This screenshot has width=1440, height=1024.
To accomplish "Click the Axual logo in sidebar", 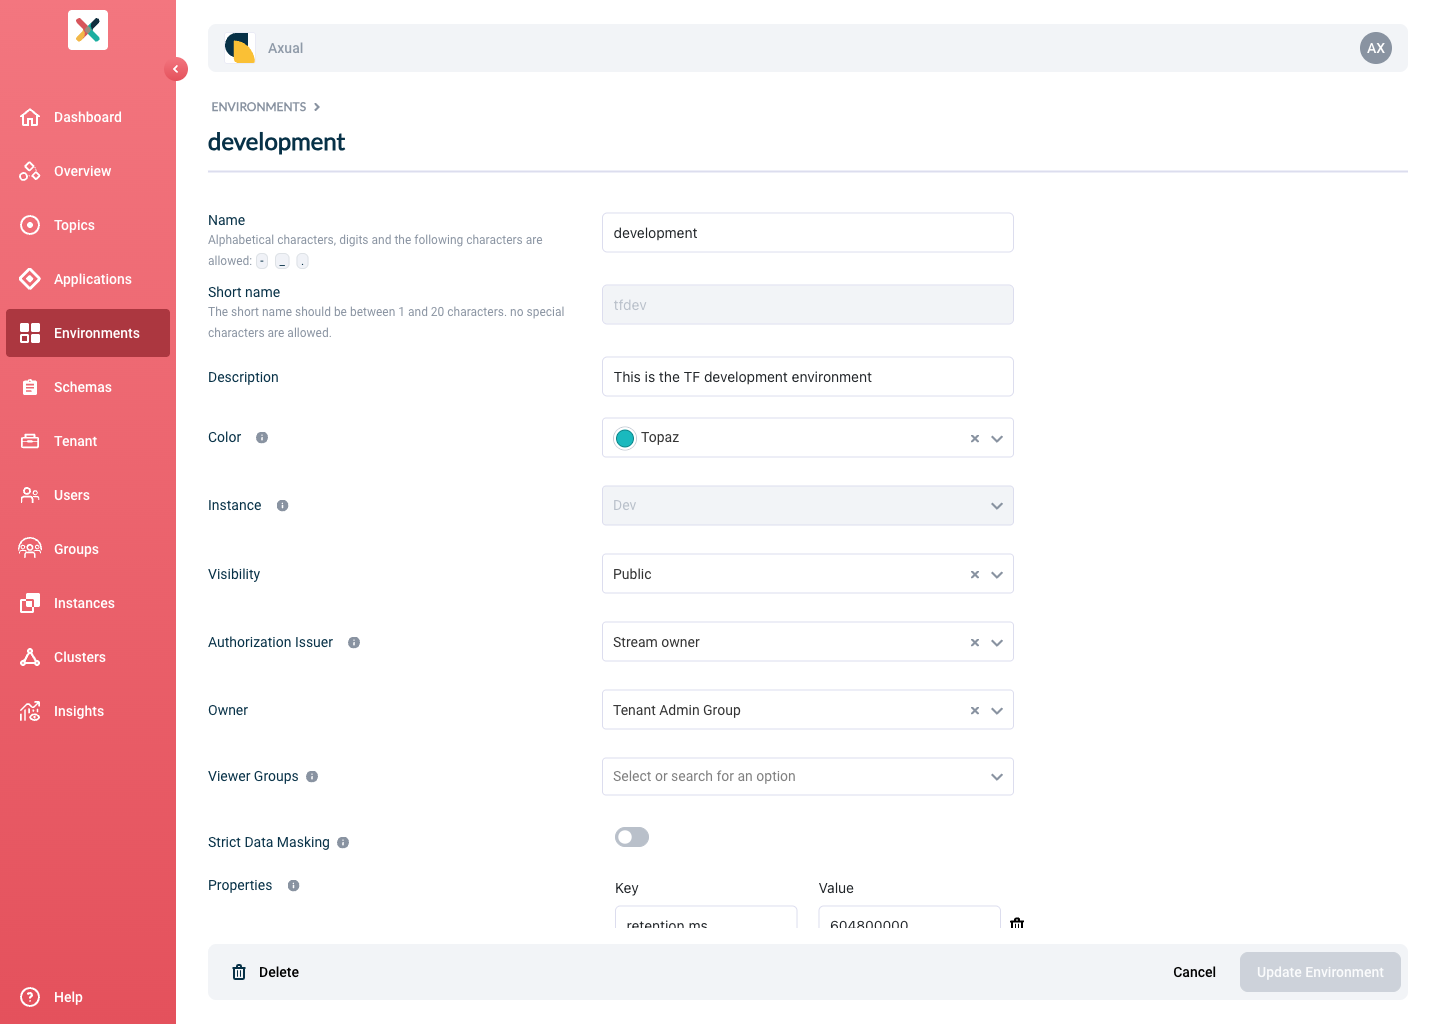I will coord(88,30).
